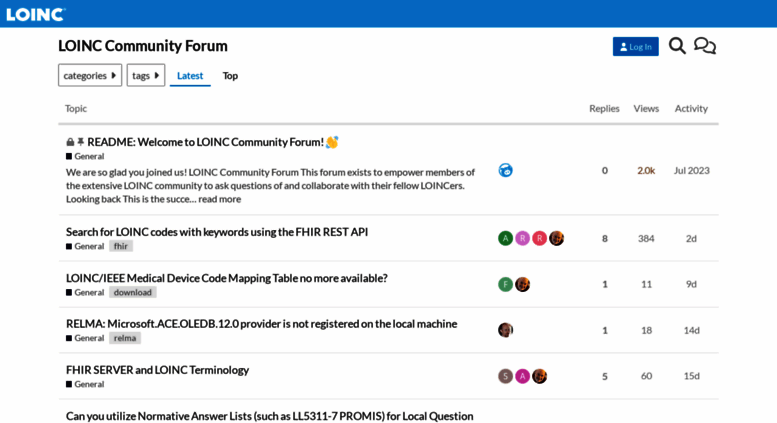Screen dimensions: 777x423
Task: Open green F avatar on LOINC/IEEE row
Action: (x=505, y=284)
